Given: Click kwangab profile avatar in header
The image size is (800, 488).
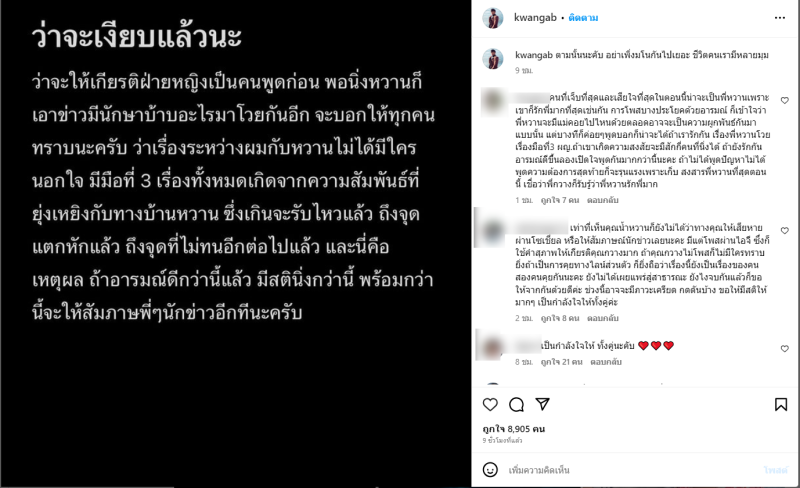Looking at the screenshot, I should tap(493, 18).
